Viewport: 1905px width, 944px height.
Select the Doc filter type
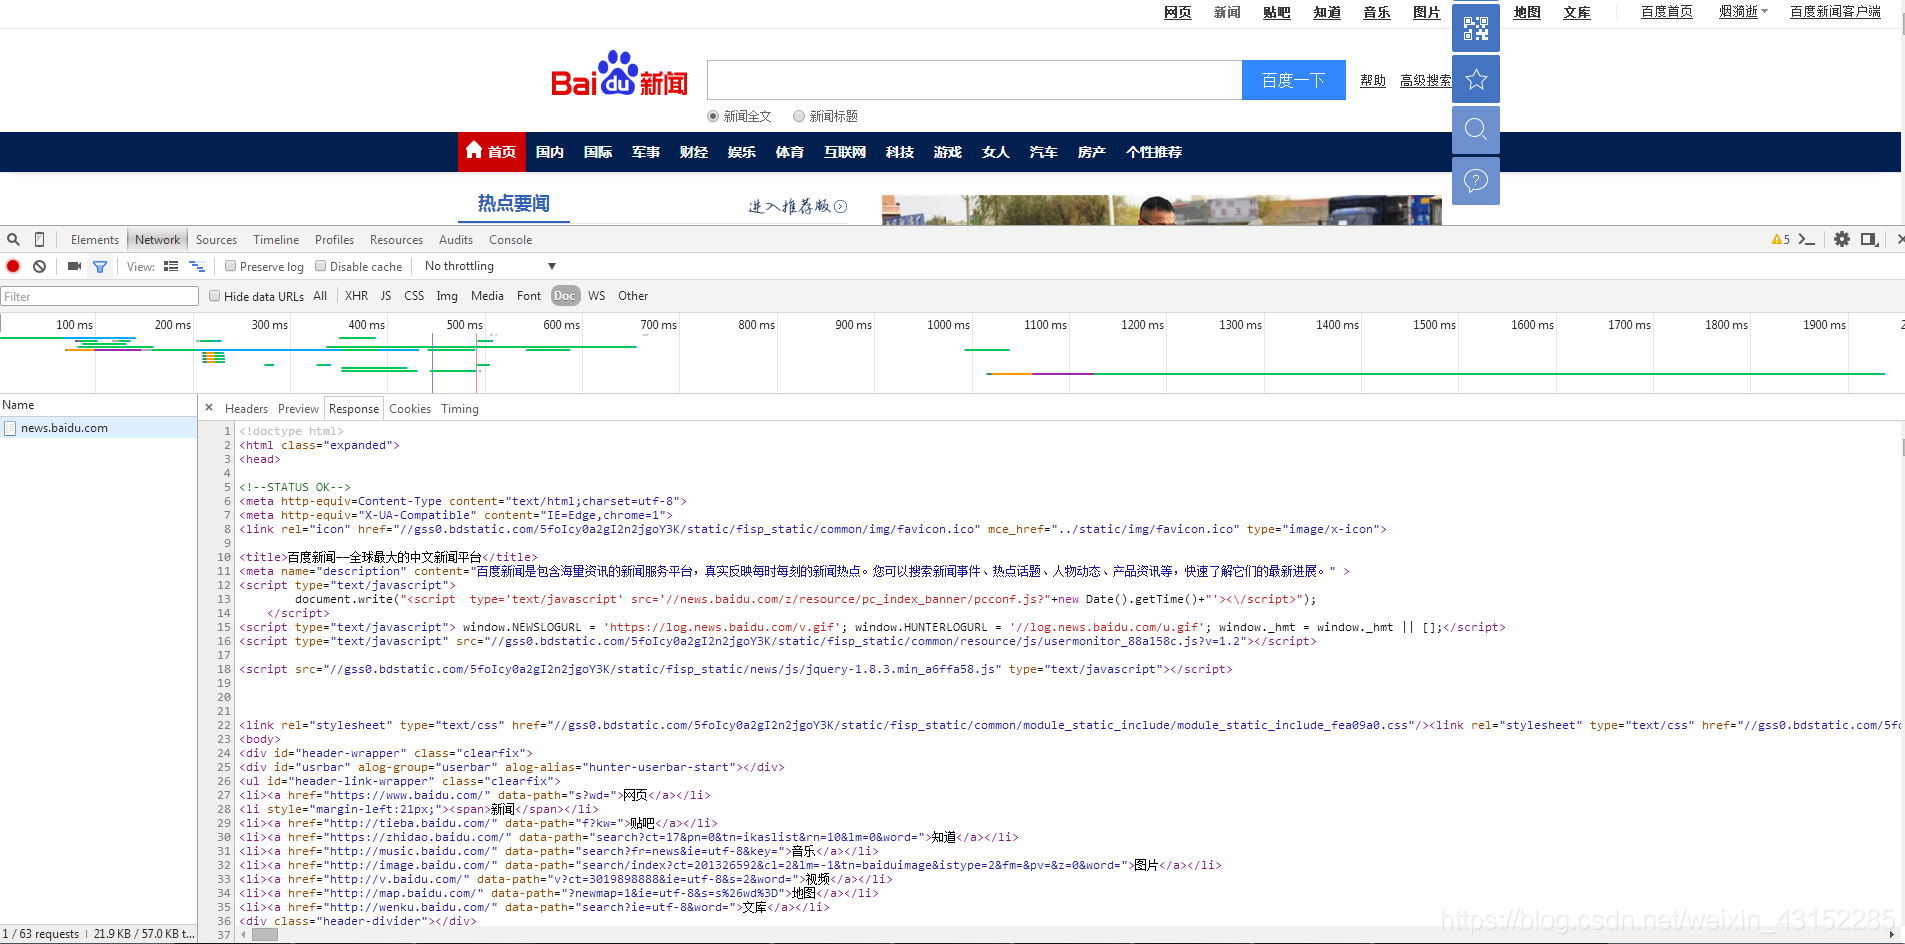(x=565, y=296)
